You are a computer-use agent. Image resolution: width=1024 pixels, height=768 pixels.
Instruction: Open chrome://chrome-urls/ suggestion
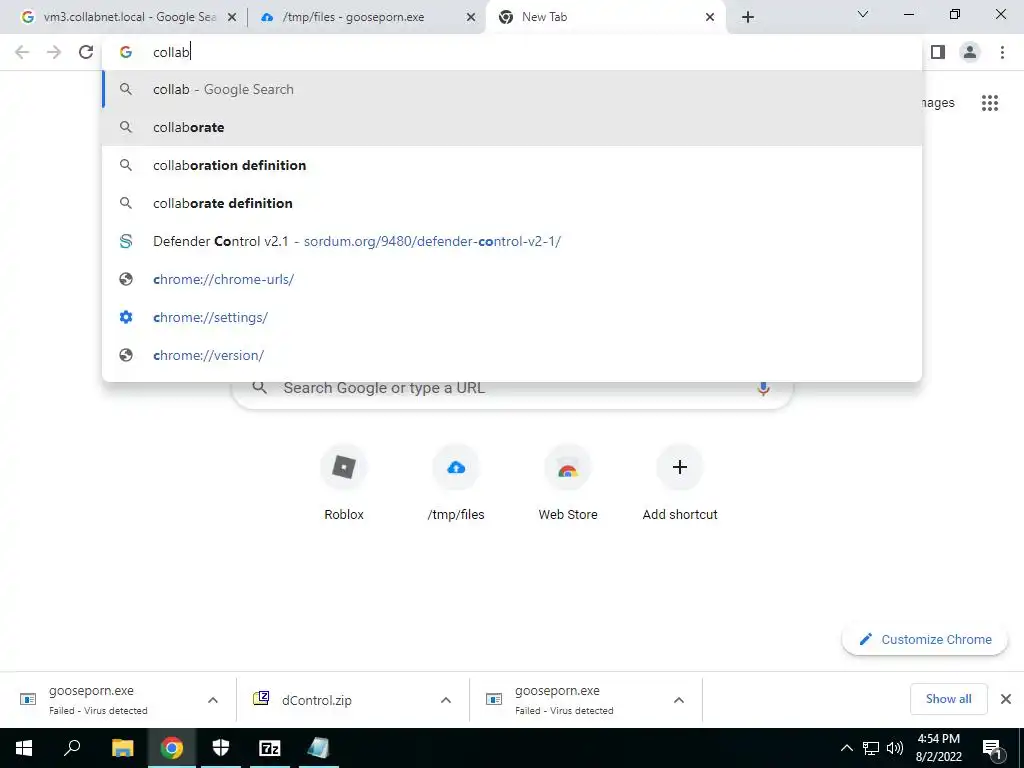pos(512,279)
